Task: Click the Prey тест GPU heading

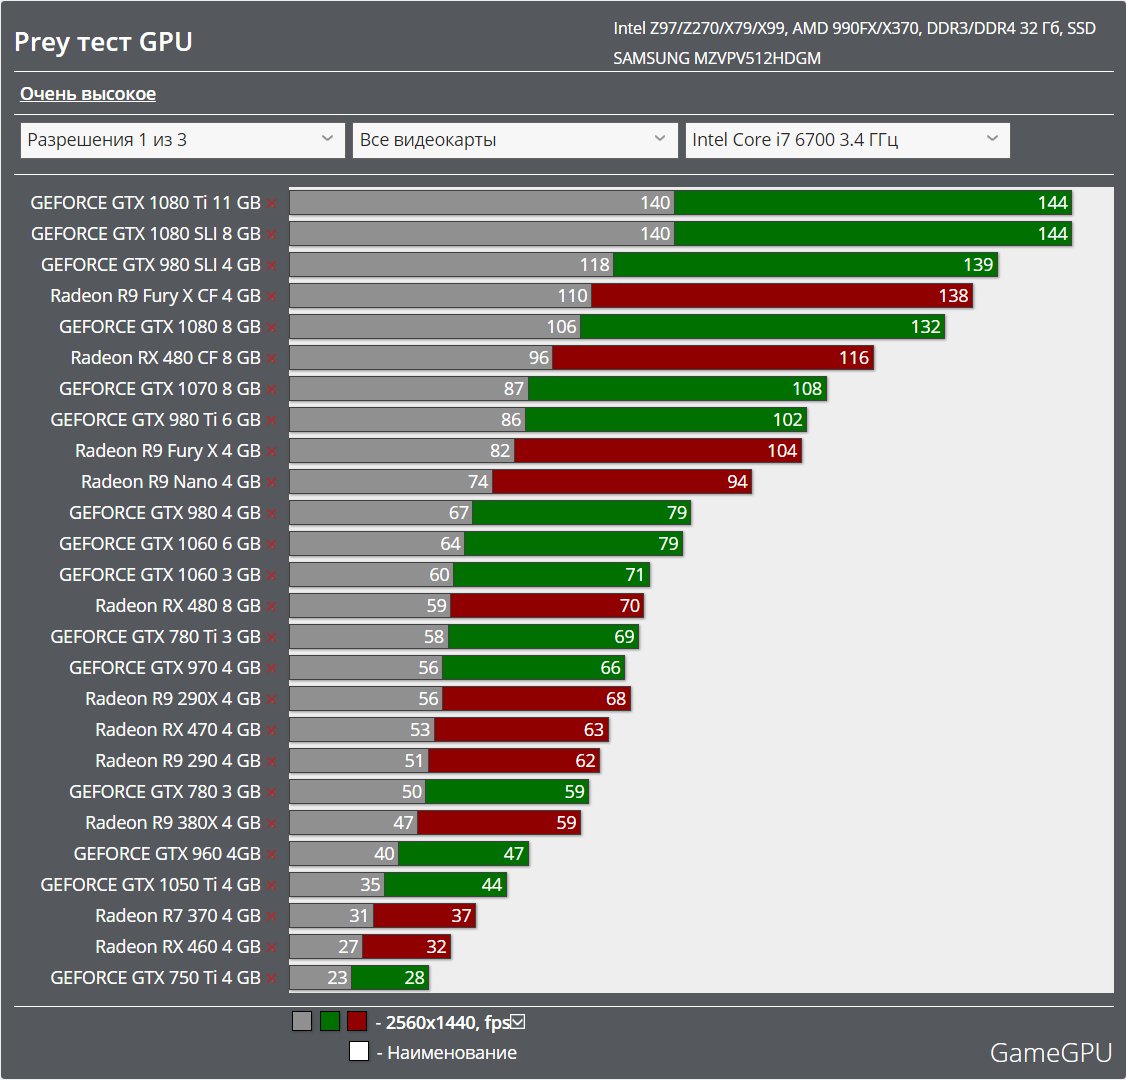Action: (103, 42)
